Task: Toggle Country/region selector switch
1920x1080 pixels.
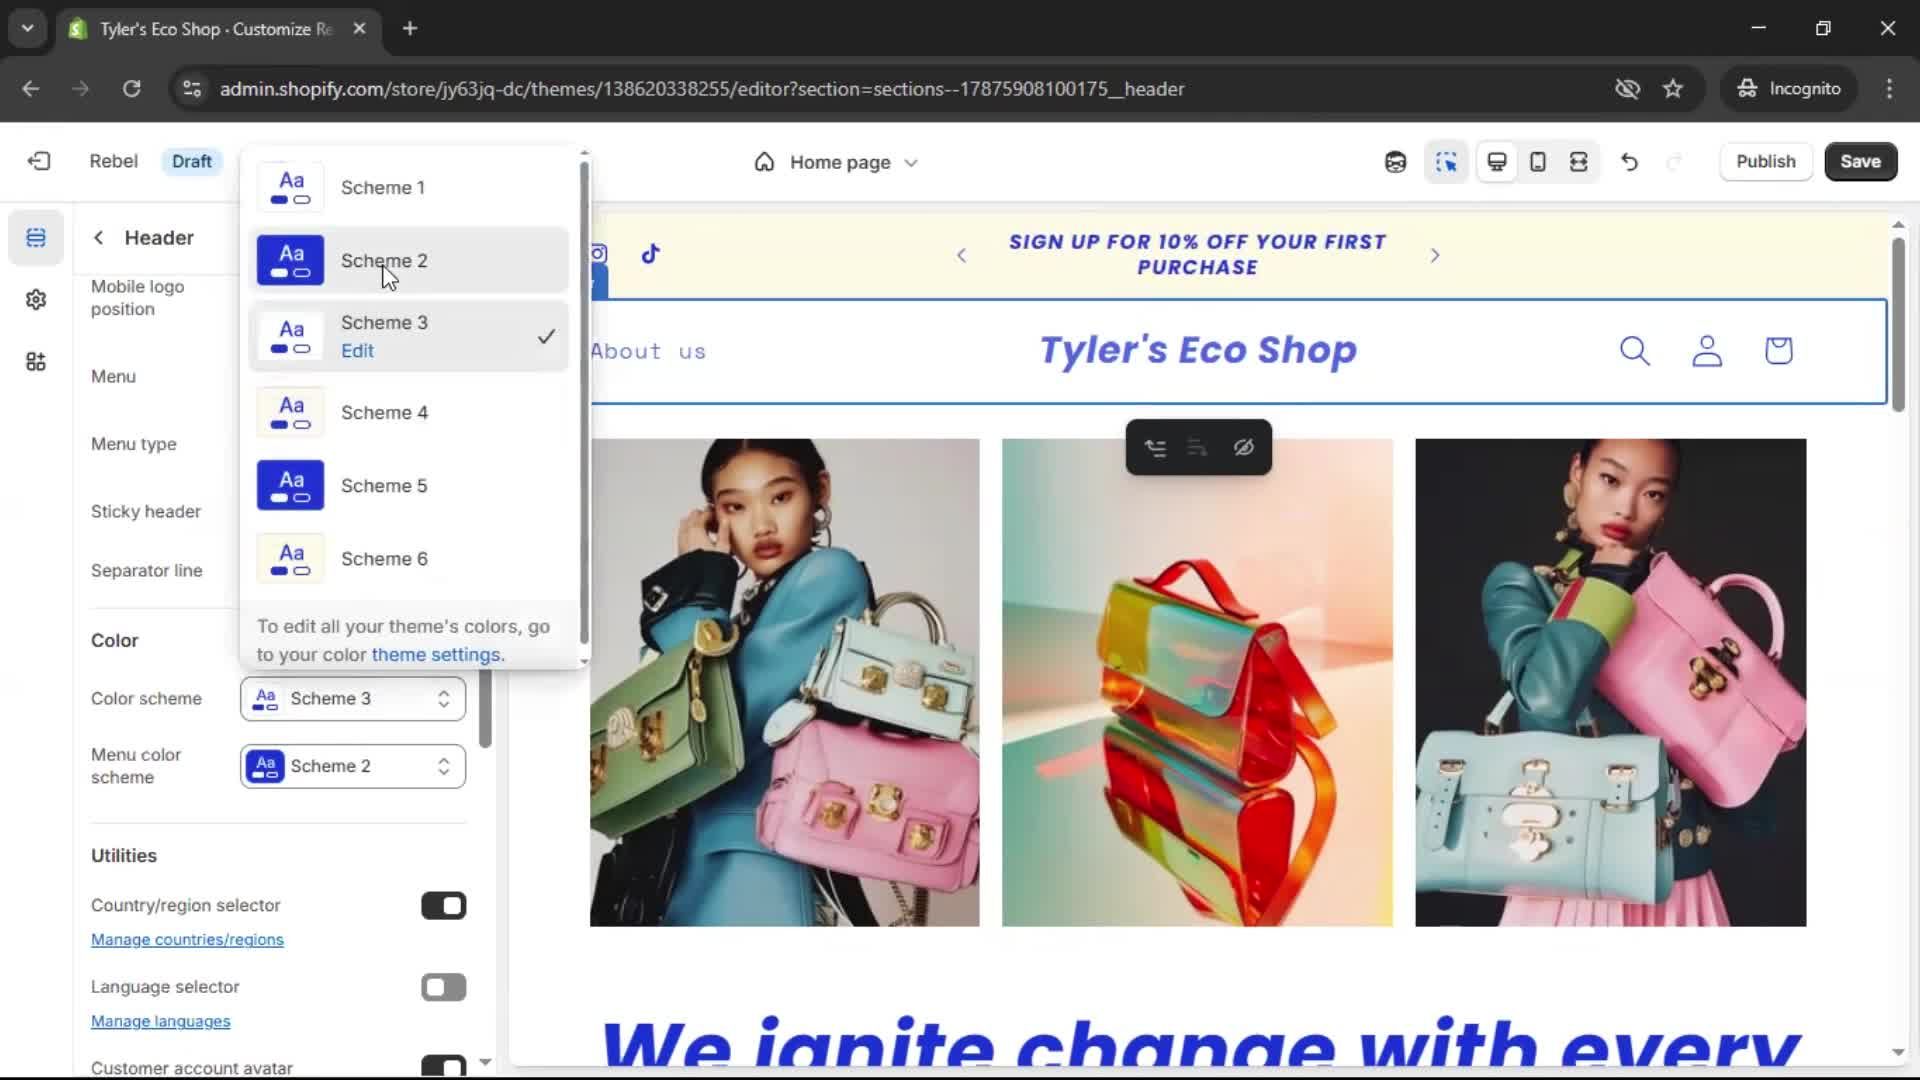Action: (443, 905)
